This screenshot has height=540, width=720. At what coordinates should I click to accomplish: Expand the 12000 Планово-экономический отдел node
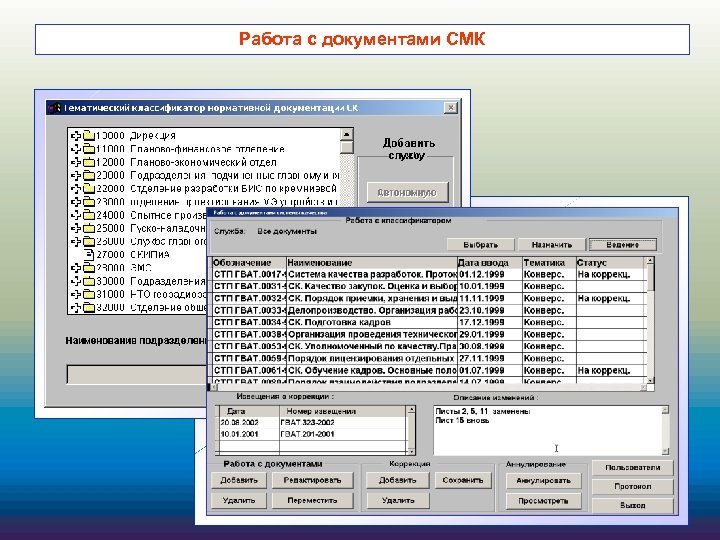(76, 163)
